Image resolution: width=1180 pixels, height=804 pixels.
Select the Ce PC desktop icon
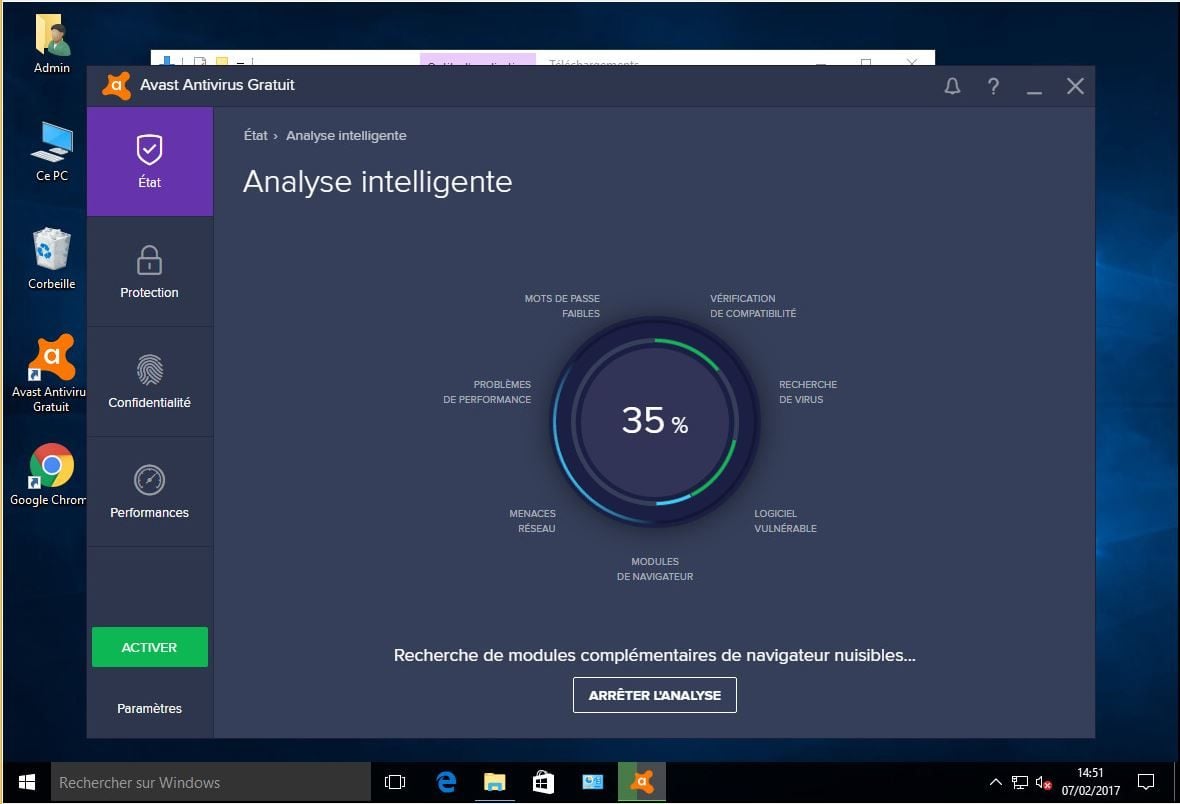point(52,151)
